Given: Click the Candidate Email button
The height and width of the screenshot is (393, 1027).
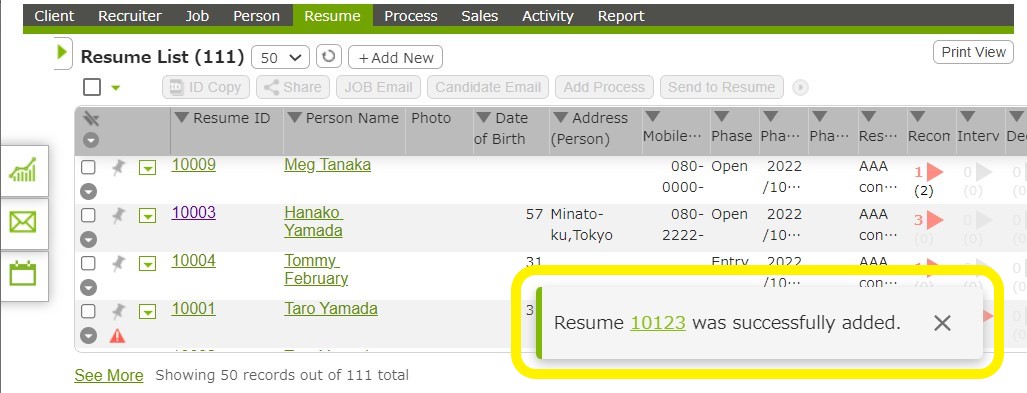Looking at the screenshot, I should click(488, 87).
